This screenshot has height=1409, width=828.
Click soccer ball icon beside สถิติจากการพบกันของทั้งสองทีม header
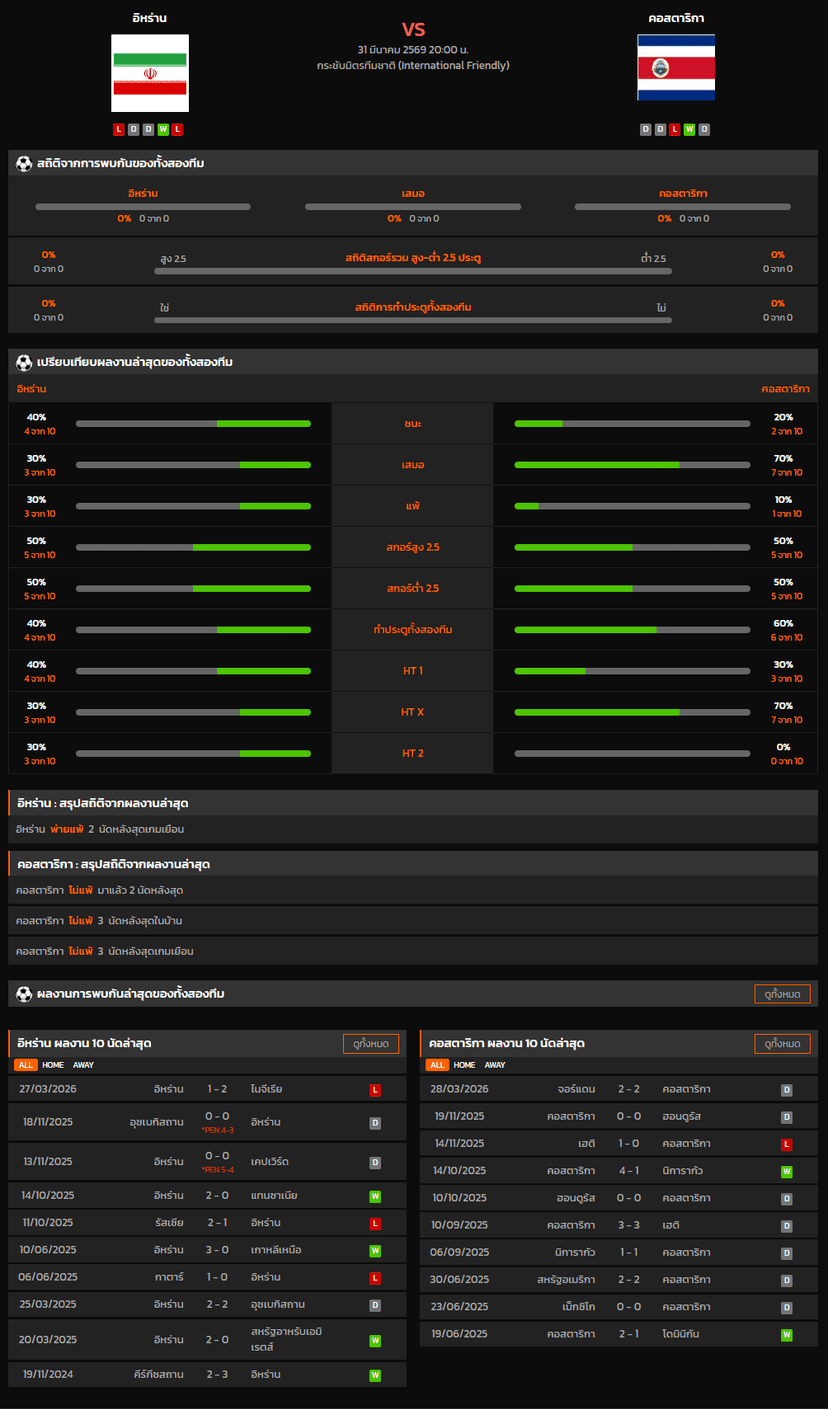tap(24, 163)
